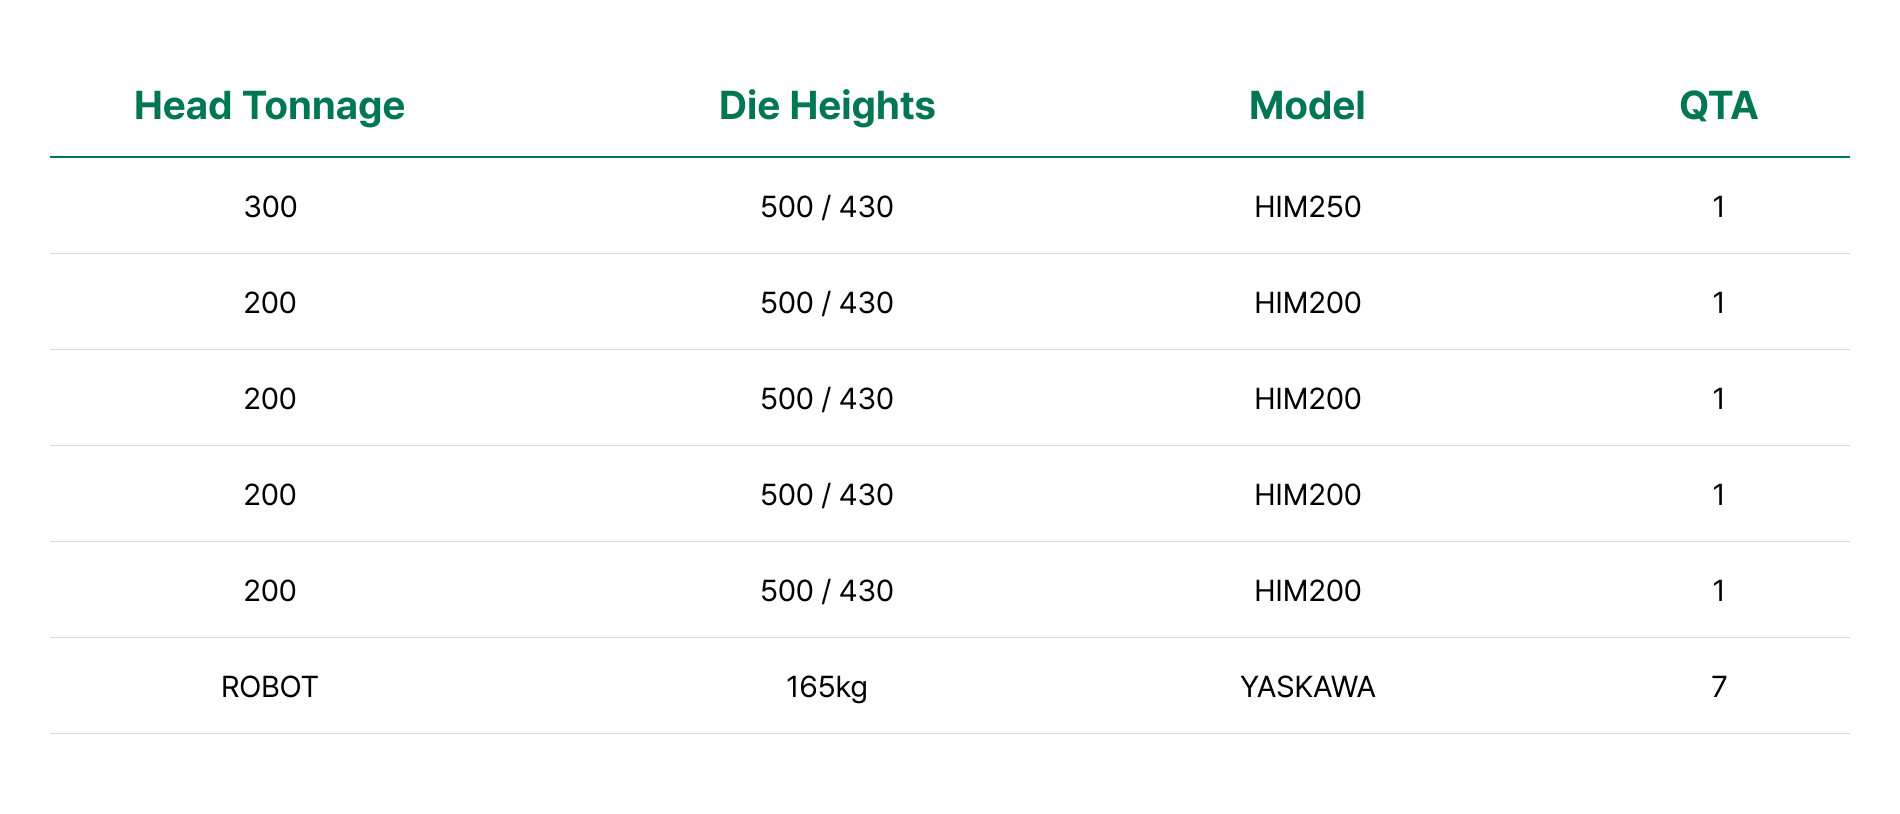Select die heights in first HIM200 row
Viewport: 1900px width, 814px height.
tap(827, 303)
